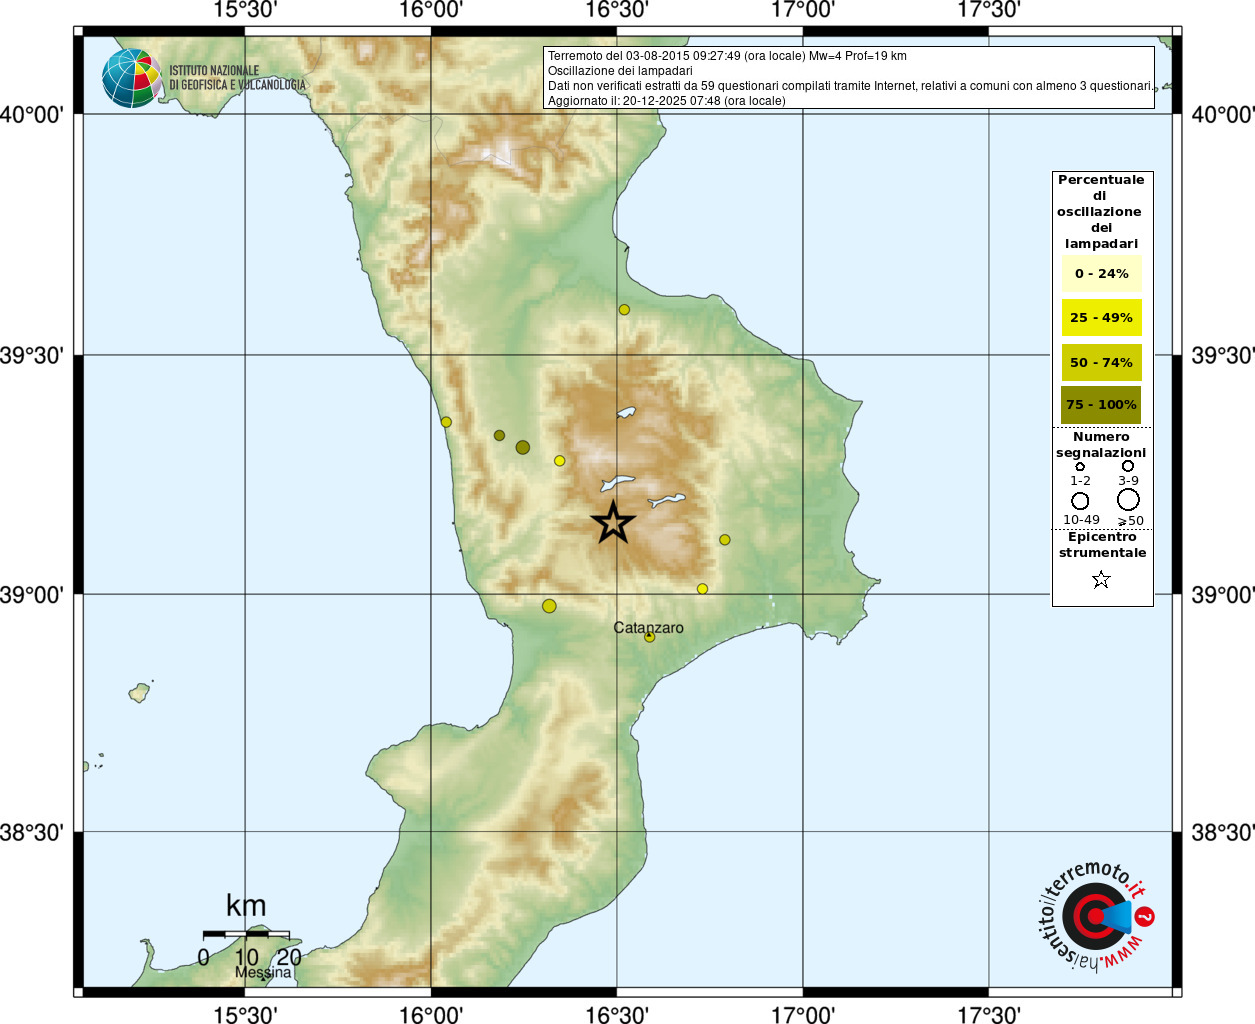Click the 0 - 24% legend swatch
The height and width of the screenshot is (1024, 1255).
click(x=1101, y=273)
